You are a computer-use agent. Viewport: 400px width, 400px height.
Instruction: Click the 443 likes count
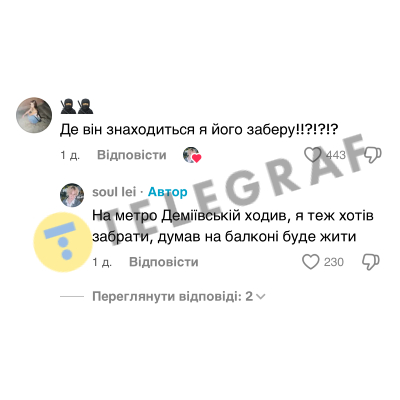coord(336,155)
